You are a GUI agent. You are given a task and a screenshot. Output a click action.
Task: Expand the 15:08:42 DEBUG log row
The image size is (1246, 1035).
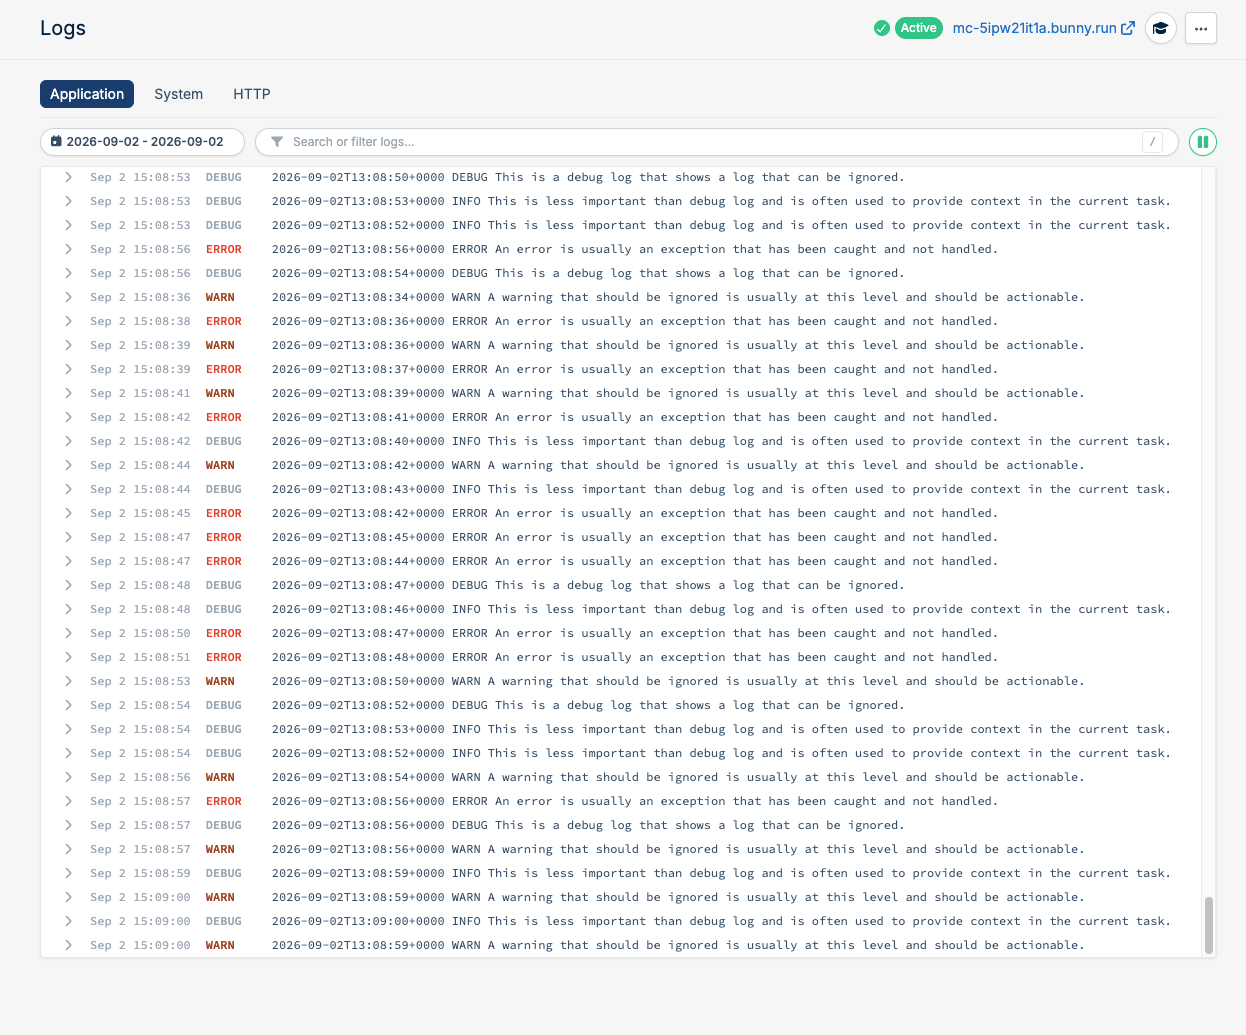(x=68, y=441)
